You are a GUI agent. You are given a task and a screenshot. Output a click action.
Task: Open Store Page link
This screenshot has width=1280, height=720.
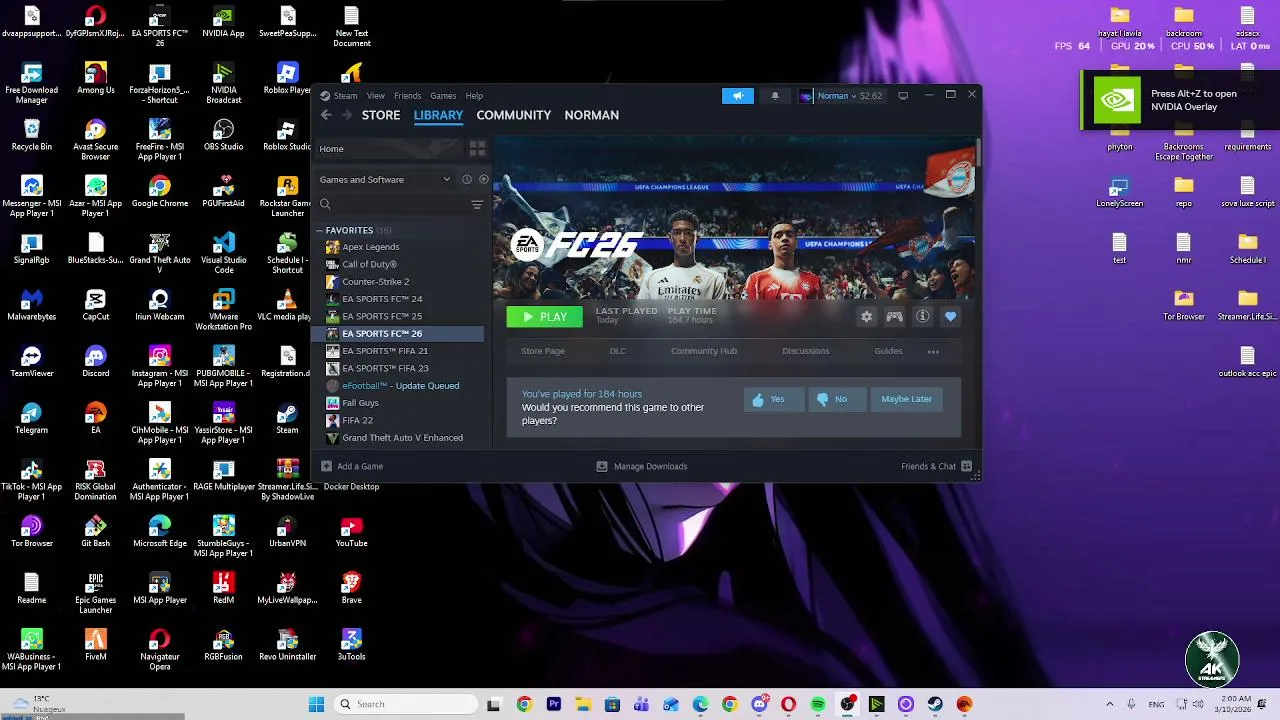pyautogui.click(x=543, y=351)
